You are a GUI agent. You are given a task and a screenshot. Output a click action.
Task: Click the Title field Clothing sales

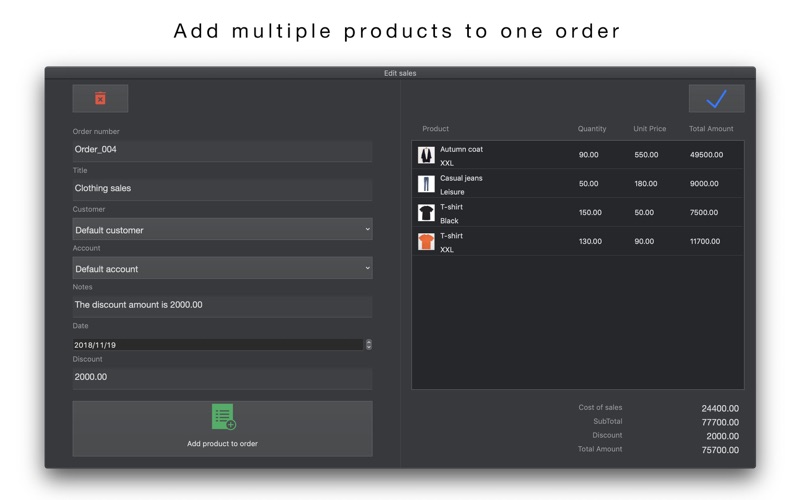click(x=222, y=189)
